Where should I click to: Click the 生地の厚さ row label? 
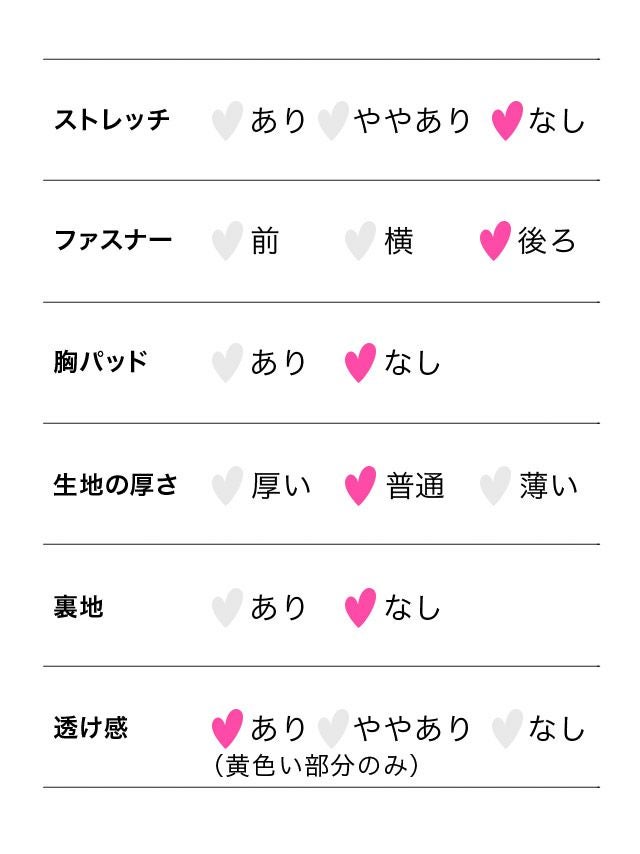tap(115, 486)
